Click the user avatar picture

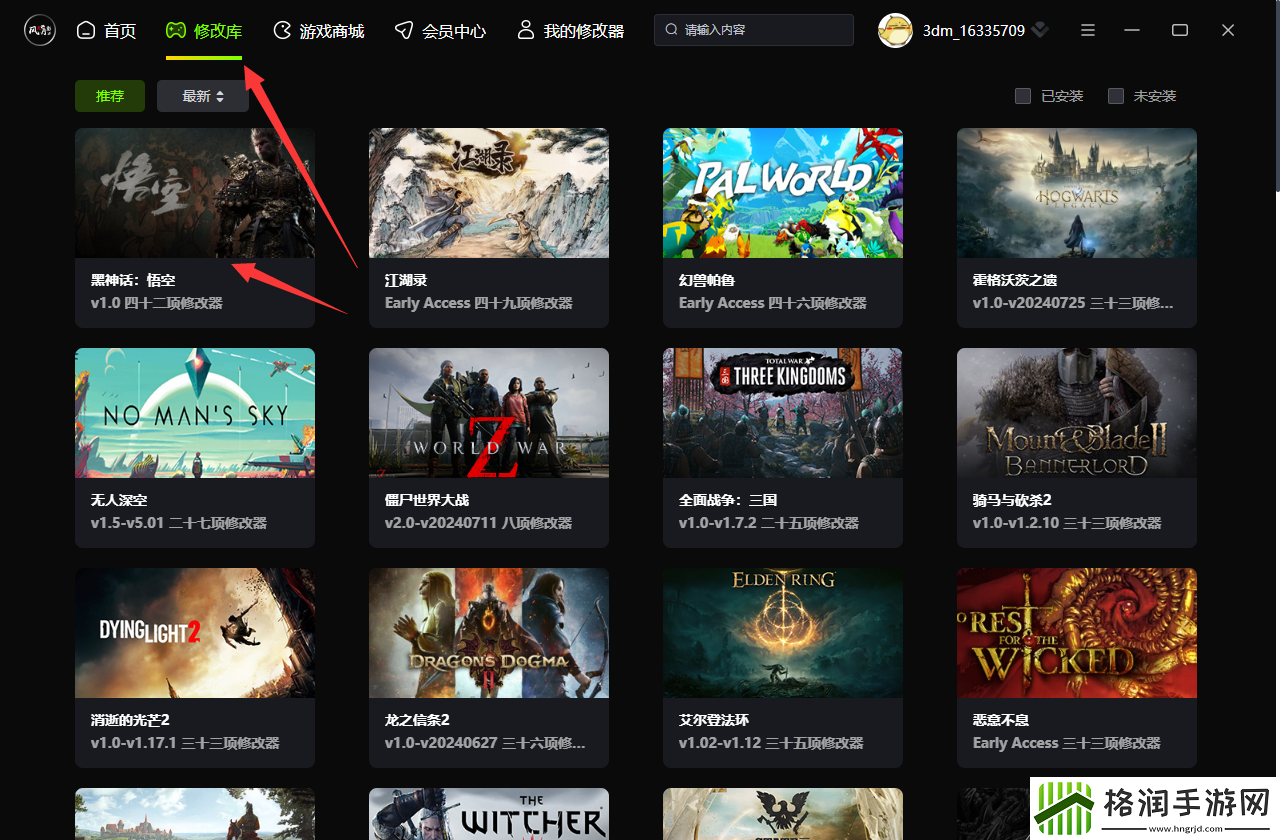[895, 30]
